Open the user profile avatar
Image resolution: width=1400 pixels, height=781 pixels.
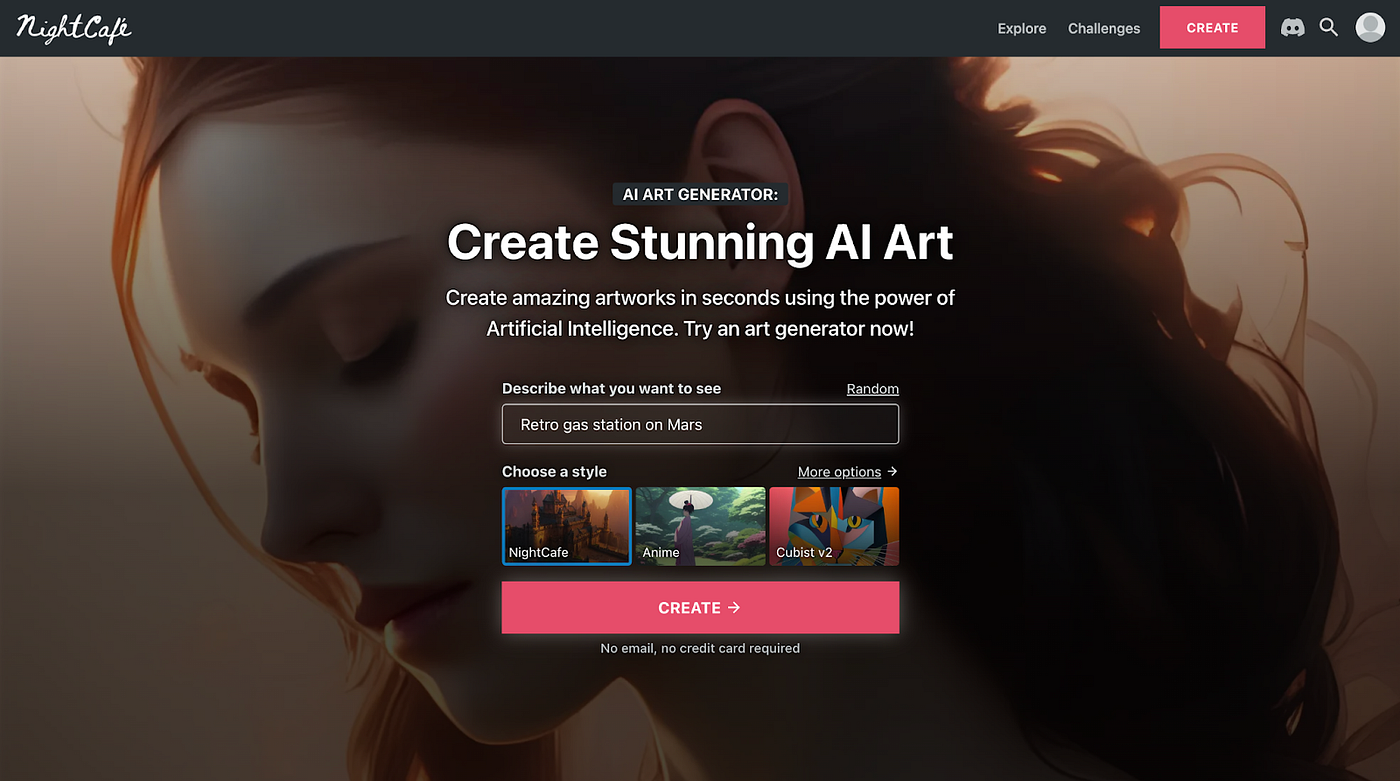point(1370,28)
